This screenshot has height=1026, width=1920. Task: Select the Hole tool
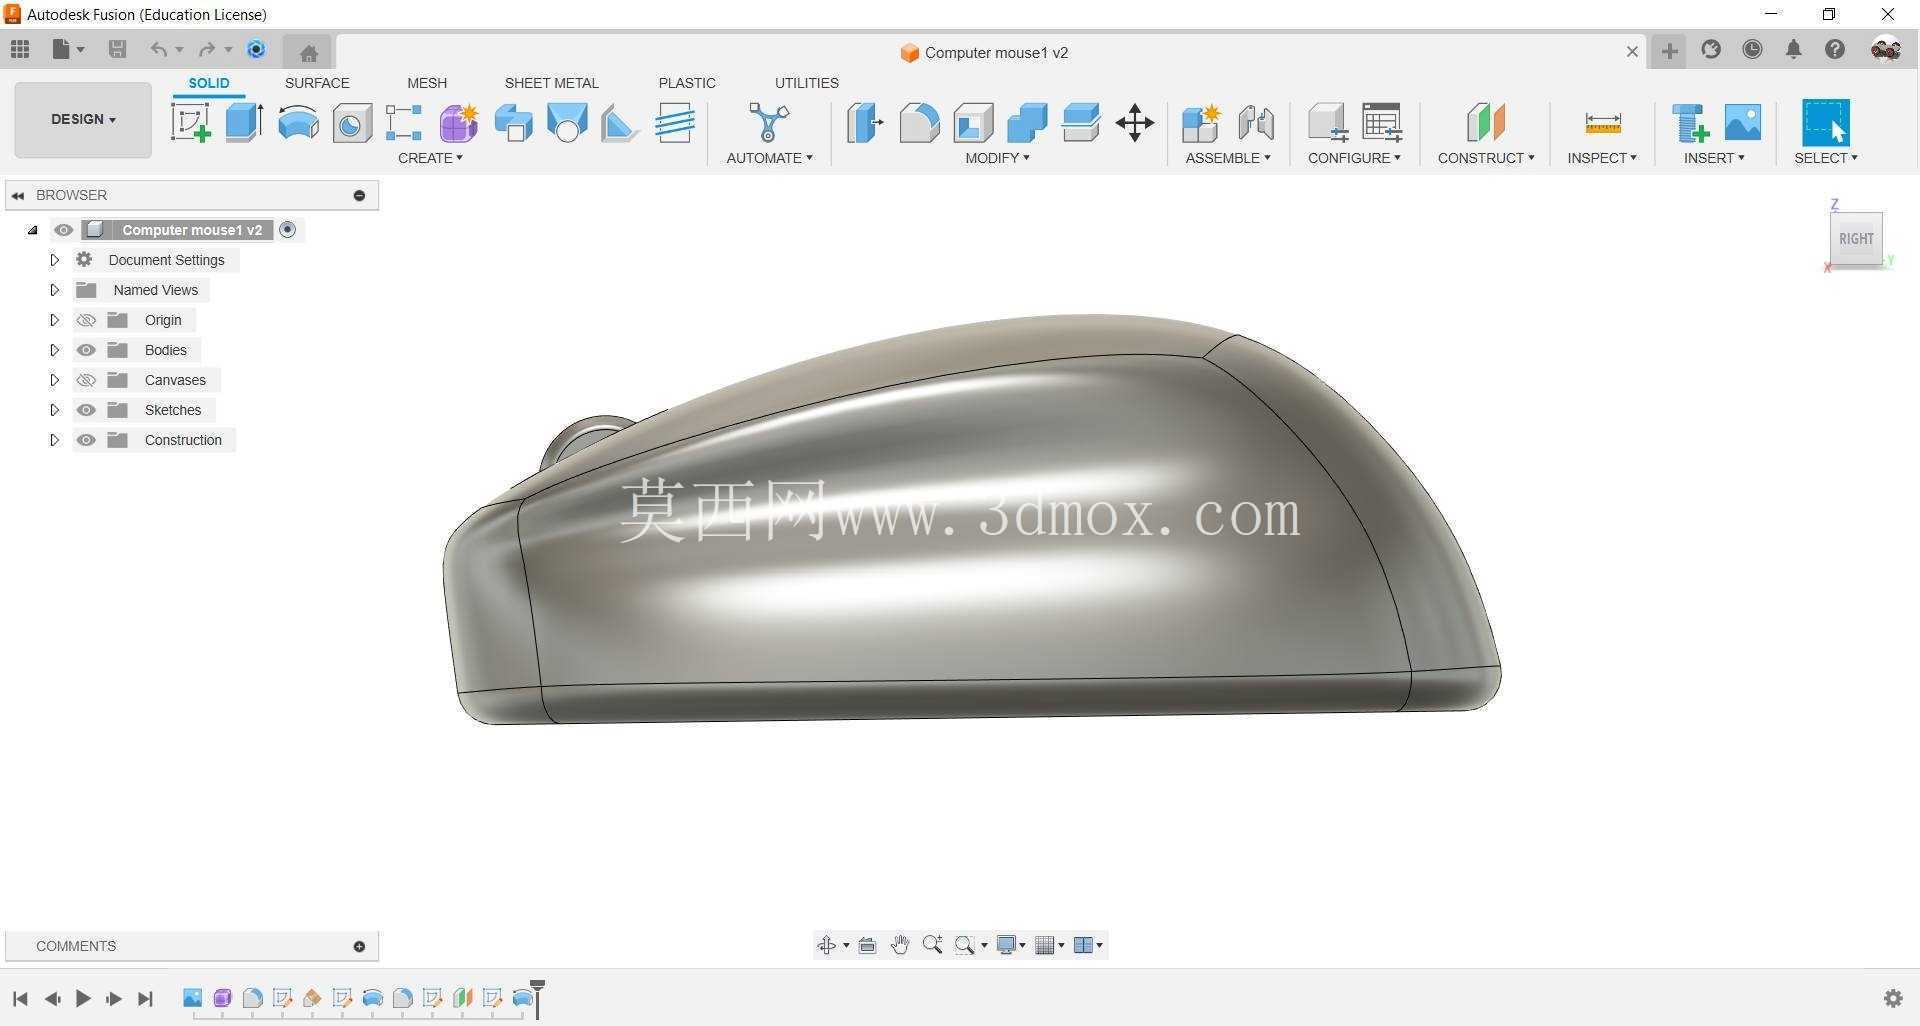click(x=352, y=123)
